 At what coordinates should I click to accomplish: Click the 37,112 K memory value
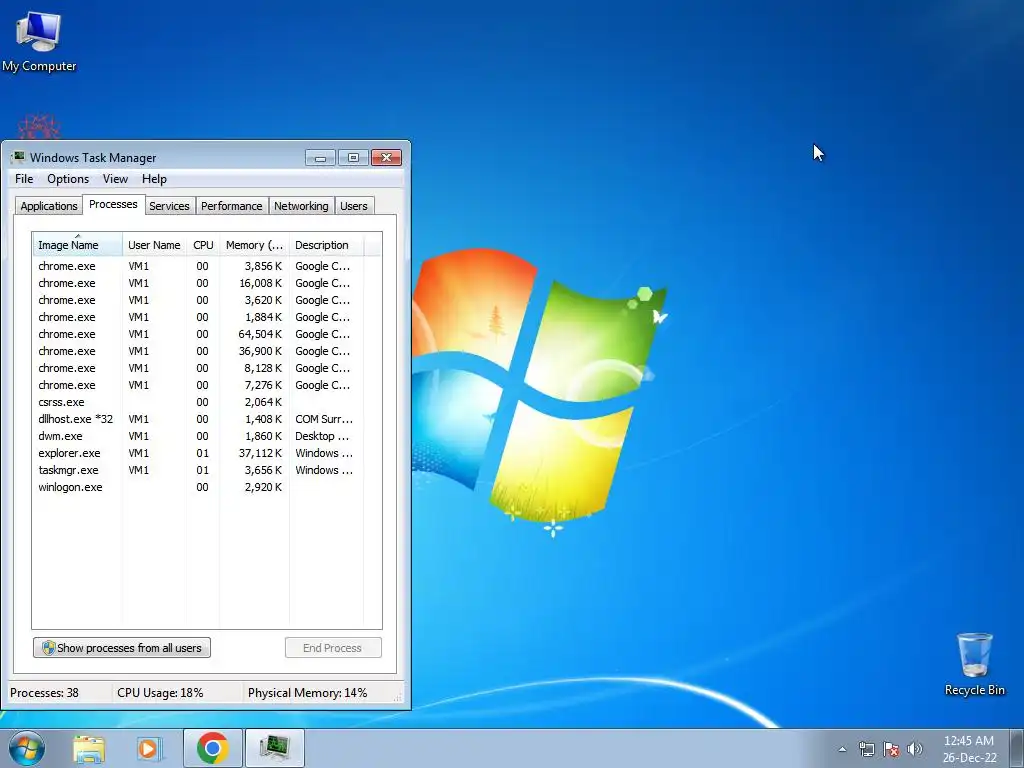[260, 453]
